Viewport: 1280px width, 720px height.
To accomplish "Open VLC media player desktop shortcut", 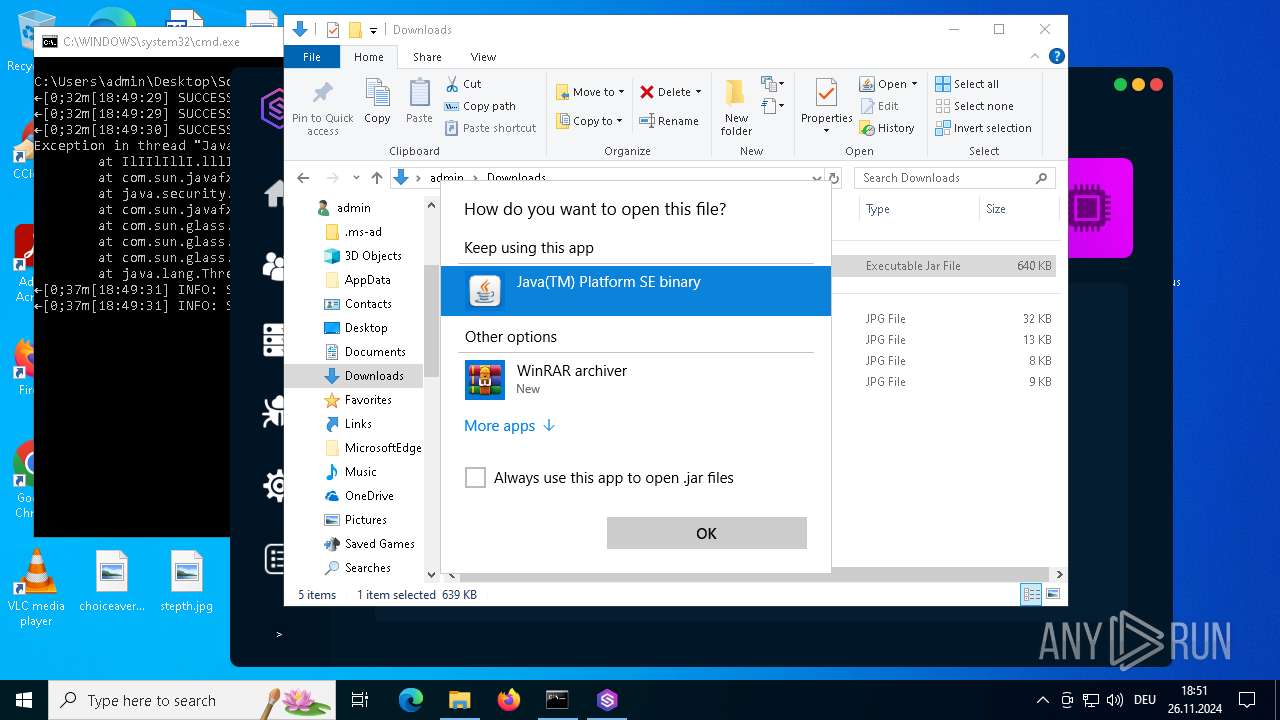I will pos(36,588).
